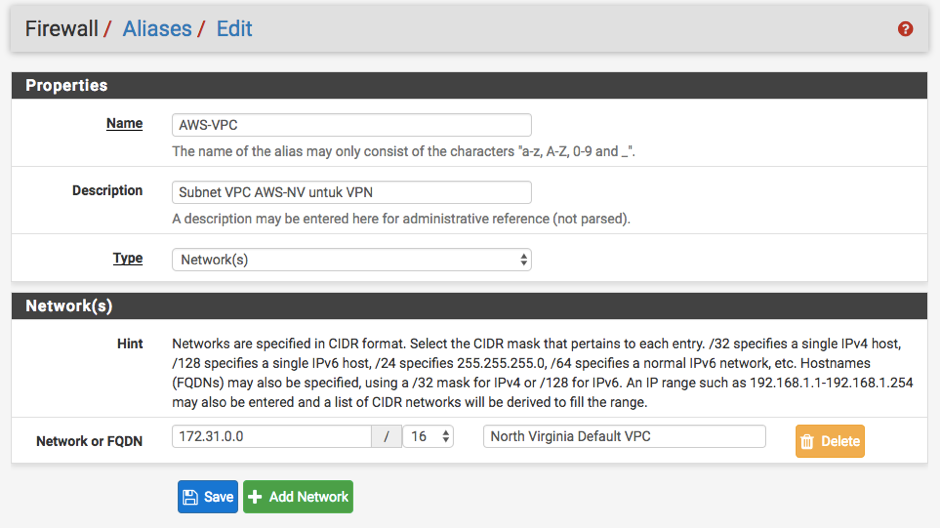Open the CIDR mask dropdown showing 16

pyautogui.click(x=428, y=436)
